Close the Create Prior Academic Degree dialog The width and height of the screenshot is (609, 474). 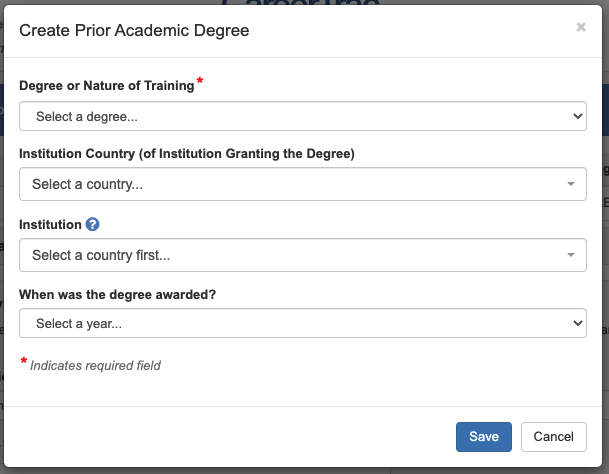click(581, 28)
